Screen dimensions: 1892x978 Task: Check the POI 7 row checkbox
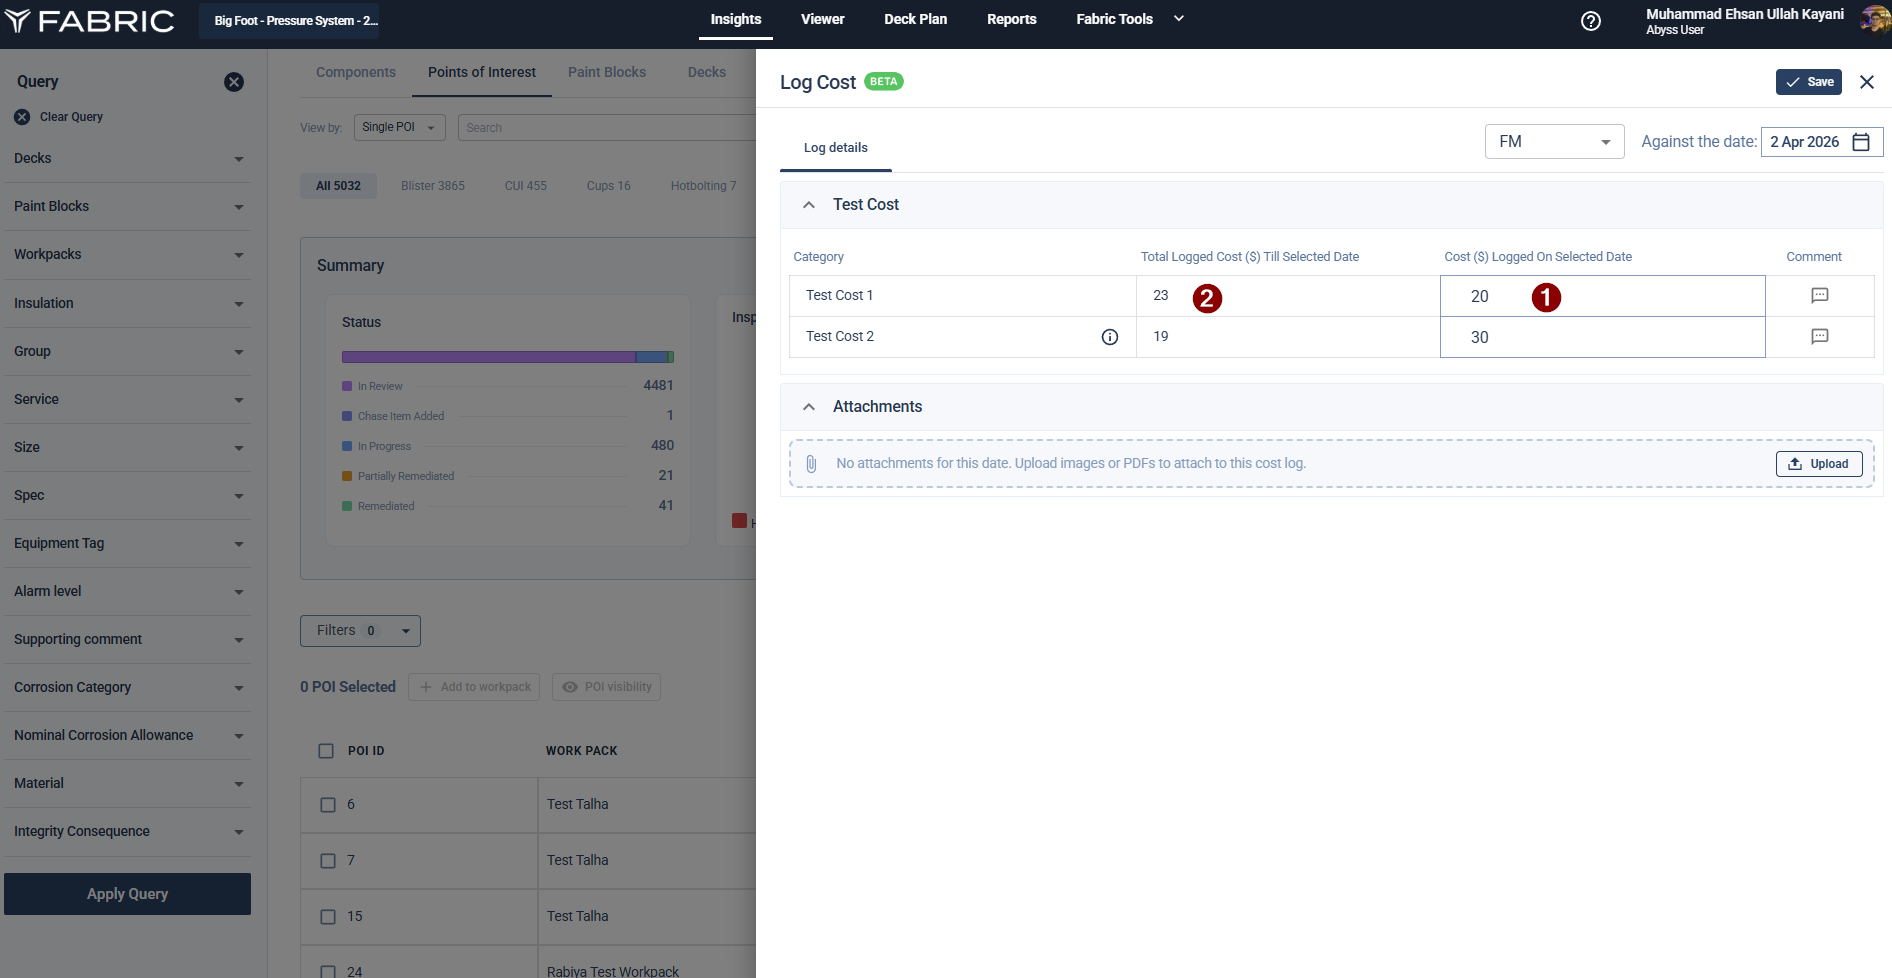click(328, 861)
